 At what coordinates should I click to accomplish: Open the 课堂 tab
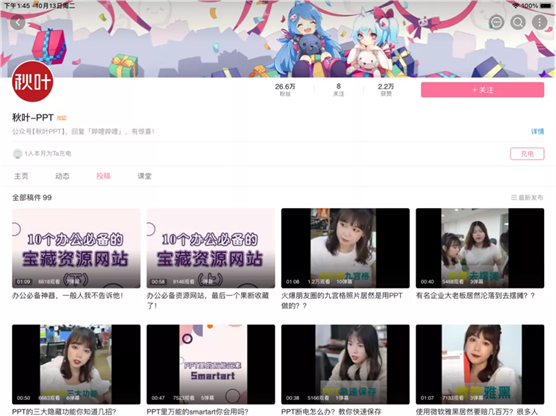[144, 176]
